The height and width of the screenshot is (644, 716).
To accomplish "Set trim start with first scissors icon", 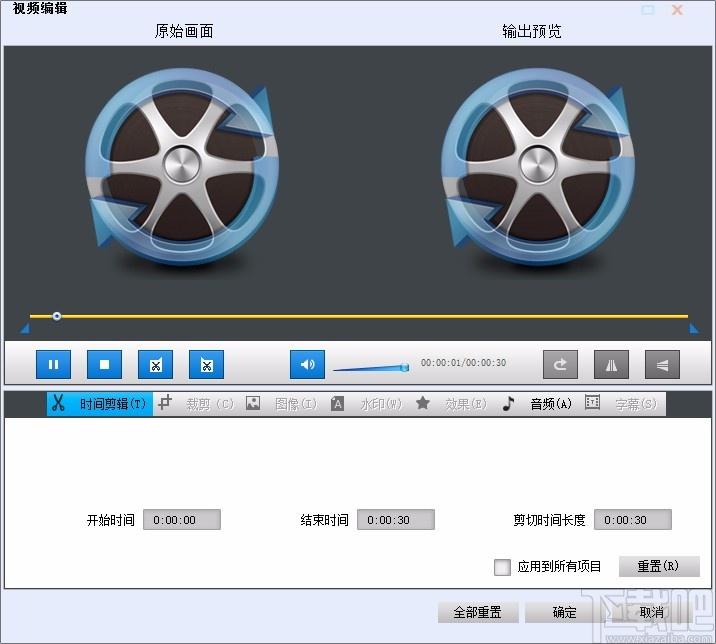I will tap(155, 364).
